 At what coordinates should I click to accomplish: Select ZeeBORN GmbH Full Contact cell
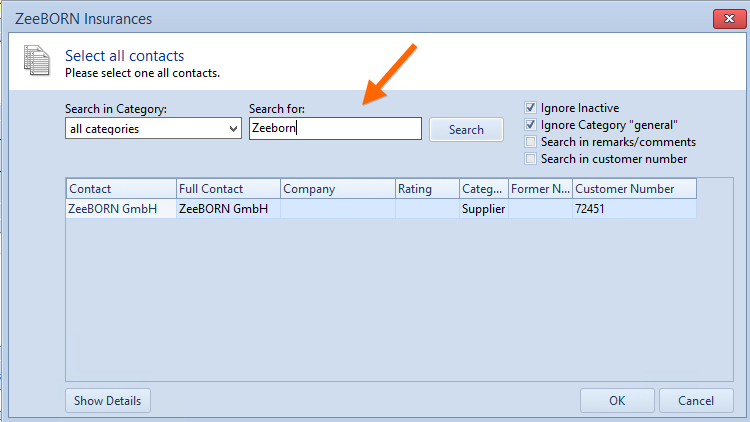(x=228, y=209)
